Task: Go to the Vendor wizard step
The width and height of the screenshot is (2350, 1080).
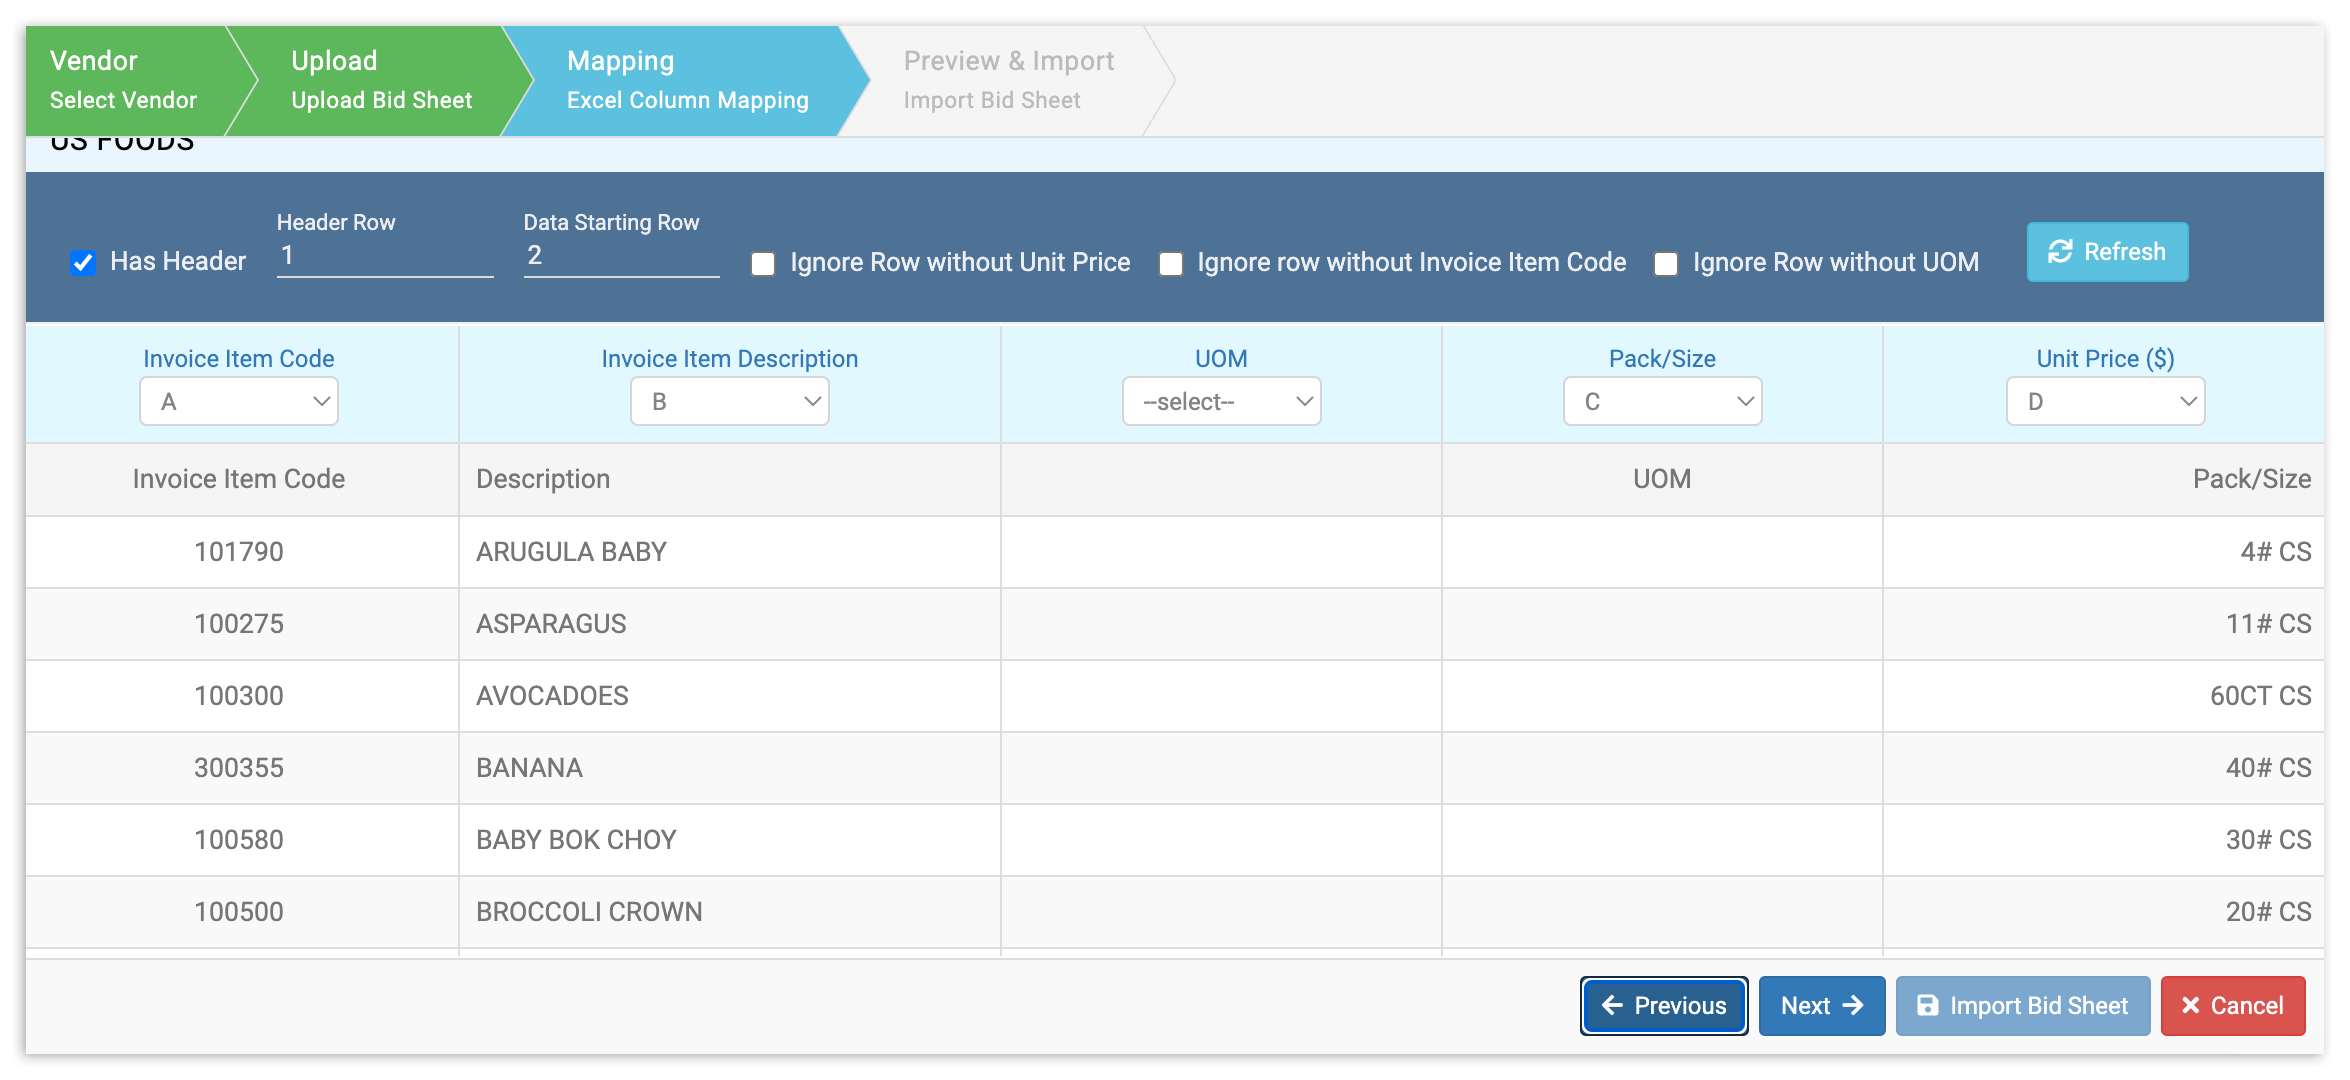Action: 124,80
